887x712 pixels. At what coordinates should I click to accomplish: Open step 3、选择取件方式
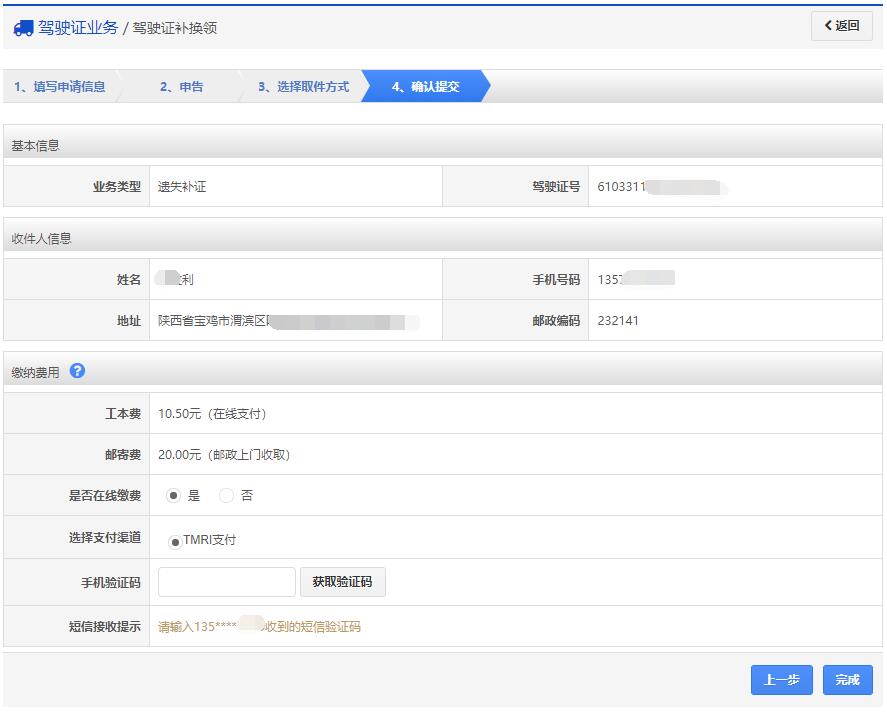[303, 87]
